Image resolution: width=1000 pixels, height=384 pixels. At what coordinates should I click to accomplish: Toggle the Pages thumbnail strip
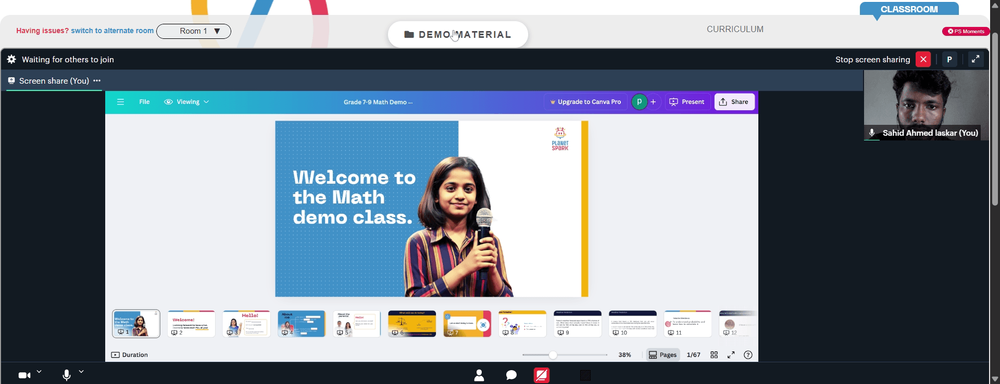click(x=663, y=355)
